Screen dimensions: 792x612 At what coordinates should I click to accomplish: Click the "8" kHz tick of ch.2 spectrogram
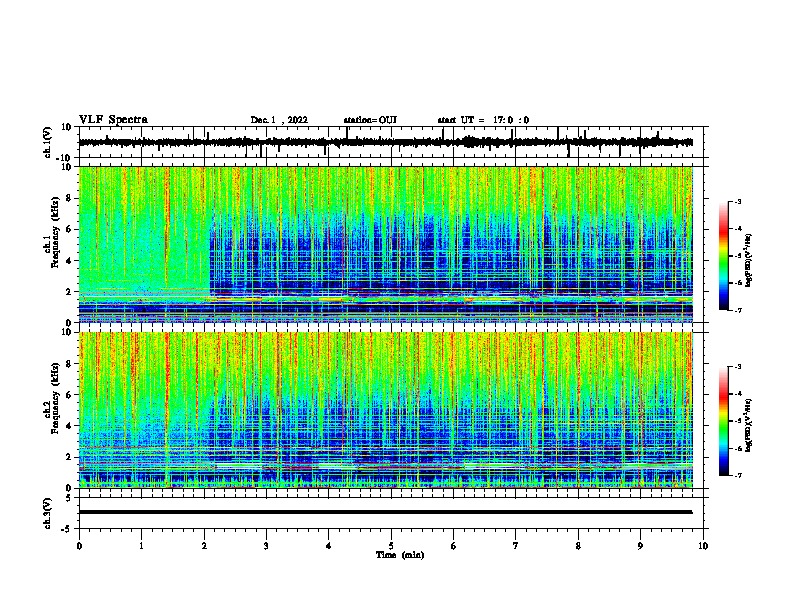(70, 364)
